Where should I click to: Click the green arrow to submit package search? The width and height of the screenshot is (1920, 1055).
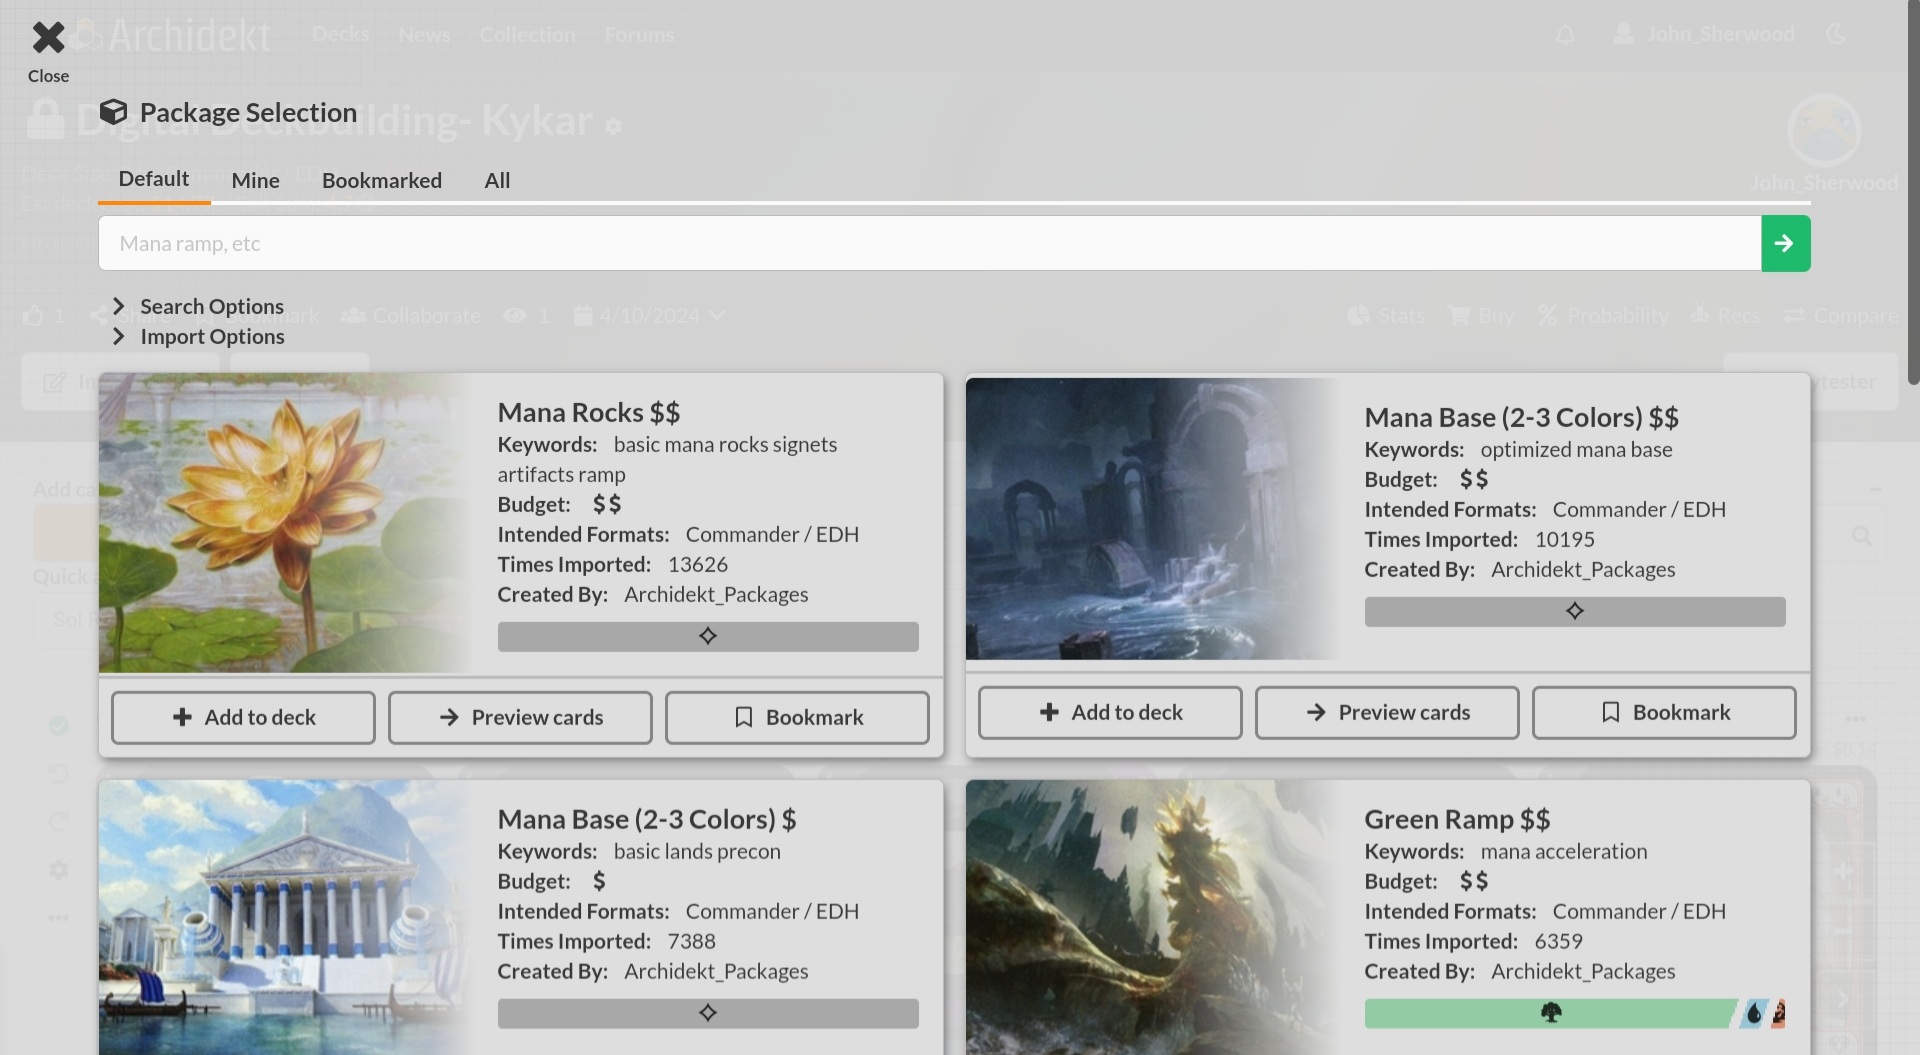pyautogui.click(x=1786, y=243)
